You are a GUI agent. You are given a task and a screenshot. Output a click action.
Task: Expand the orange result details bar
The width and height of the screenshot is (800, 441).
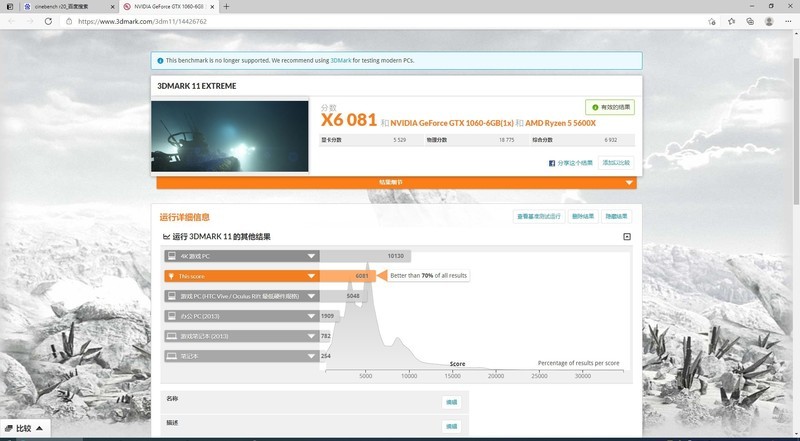point(396,182)
